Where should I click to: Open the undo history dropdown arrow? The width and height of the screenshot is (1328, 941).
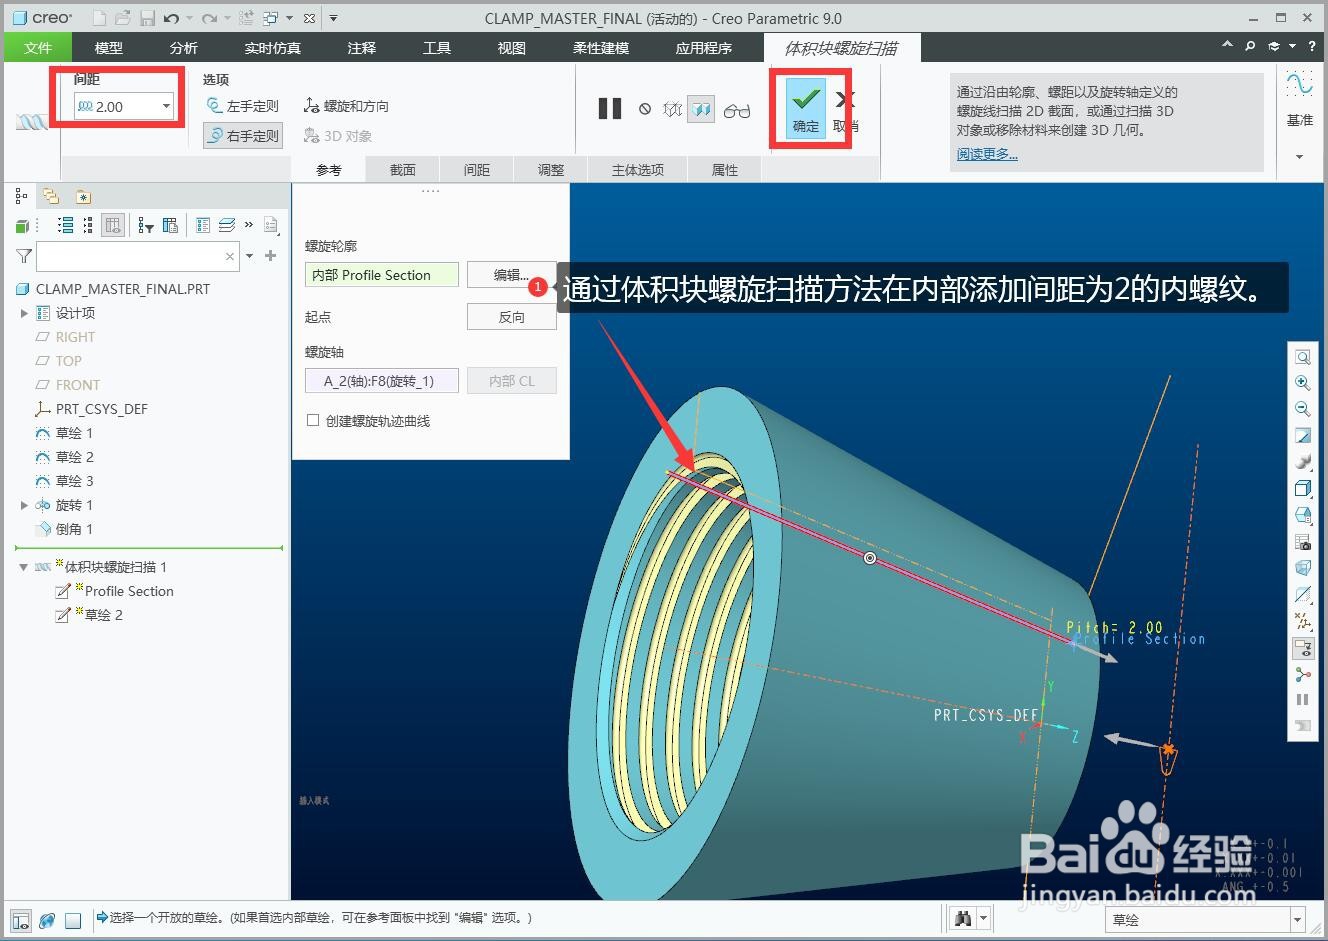pos(189,18)
